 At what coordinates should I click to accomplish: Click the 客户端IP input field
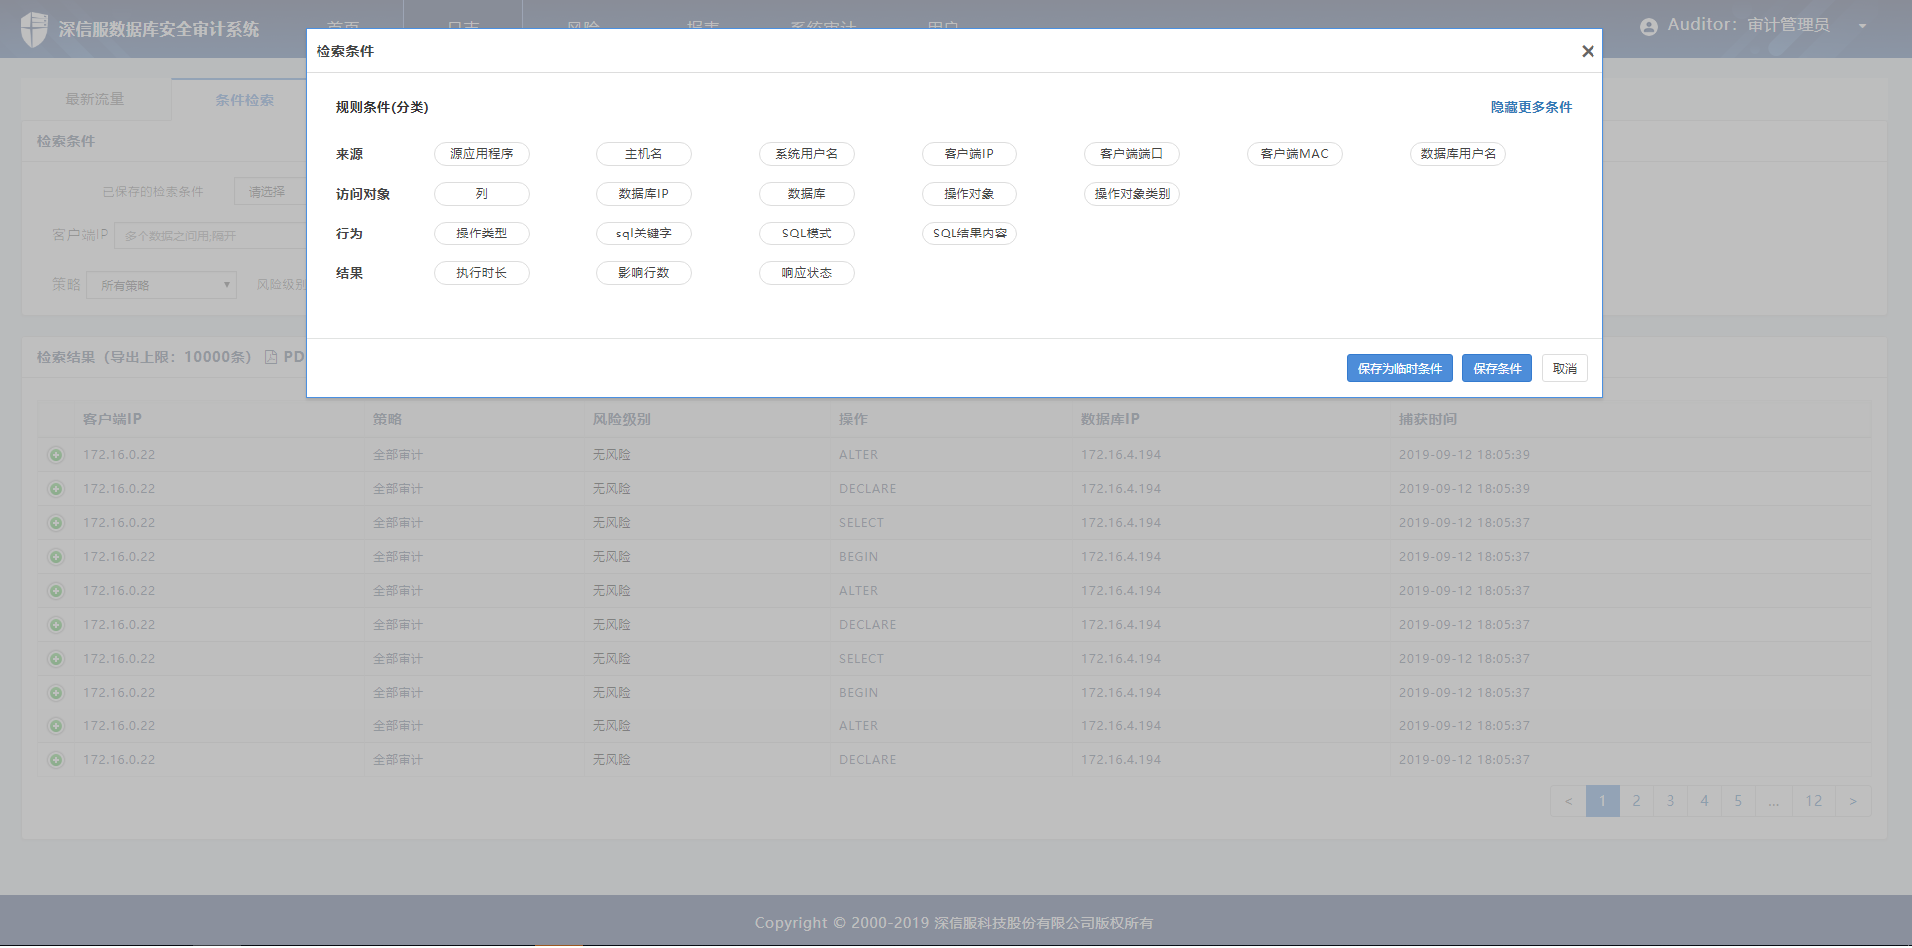[x=210, y=236]
